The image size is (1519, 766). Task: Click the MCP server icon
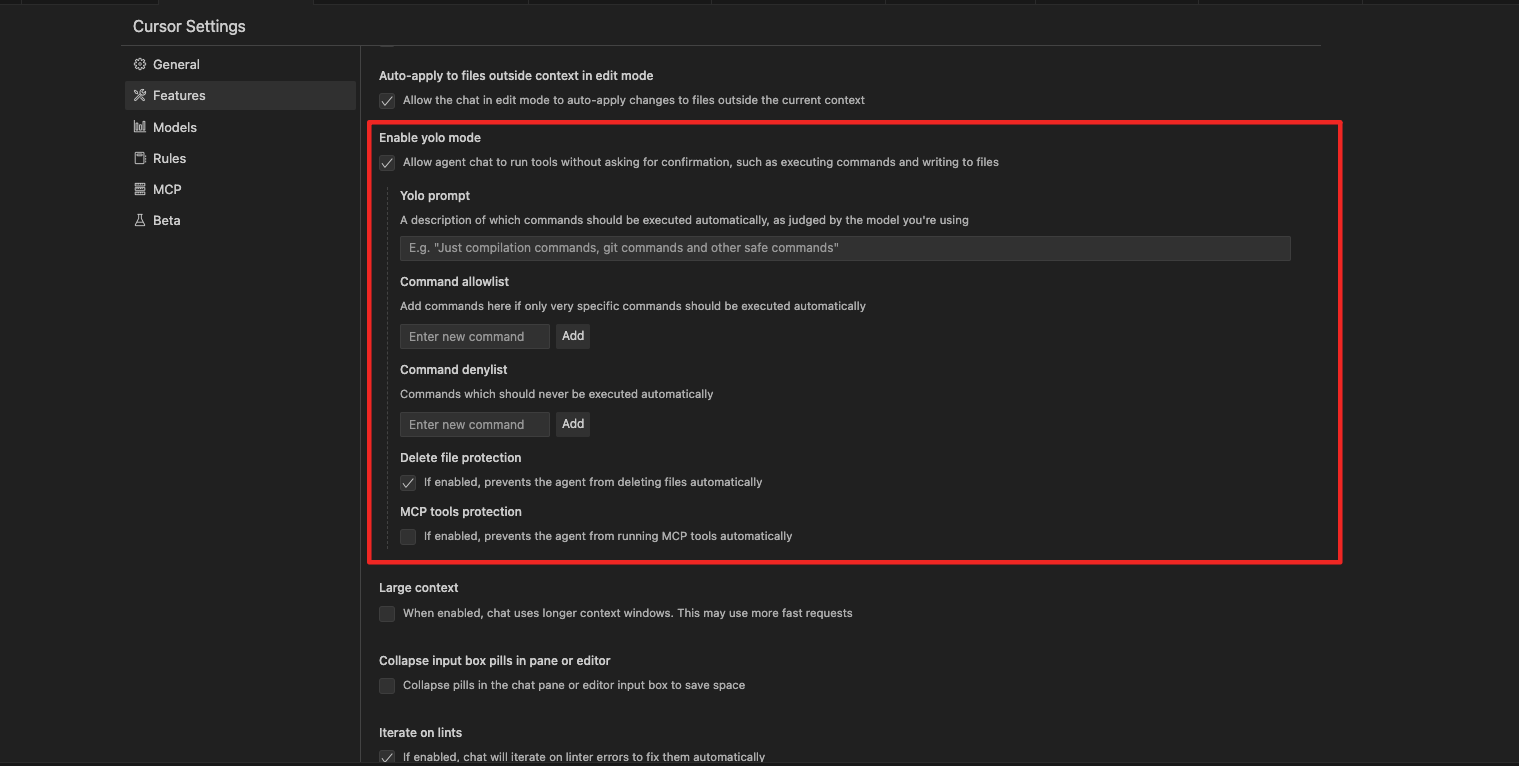tap(140, 189)
